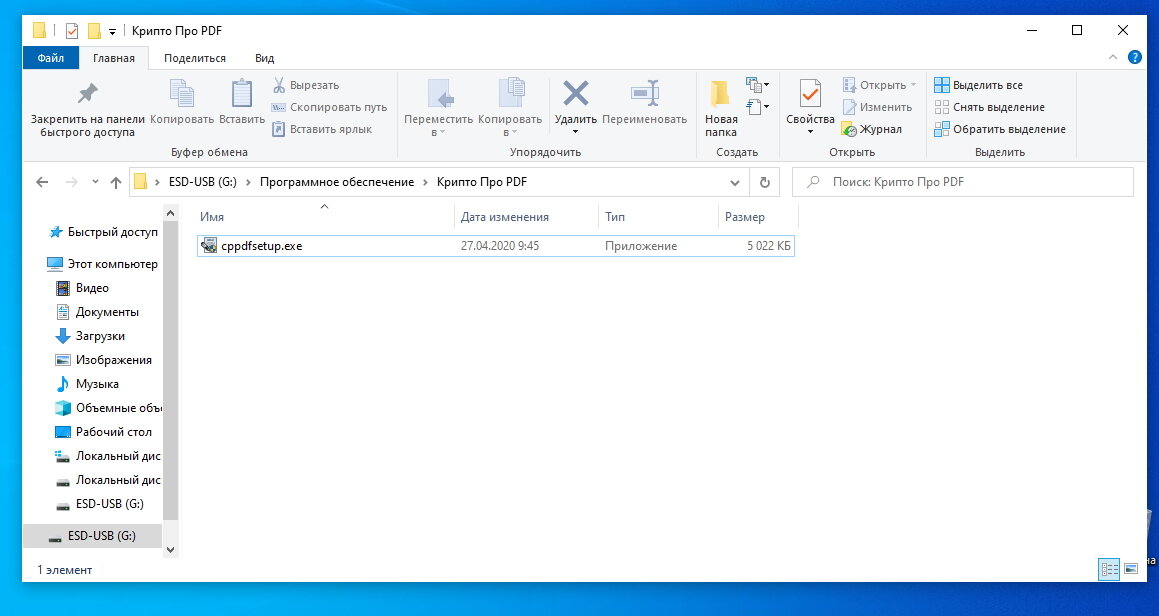The image size is (1159, 616).
Task: Open the Удалить dropdown arrow
Action: point(576,132)
